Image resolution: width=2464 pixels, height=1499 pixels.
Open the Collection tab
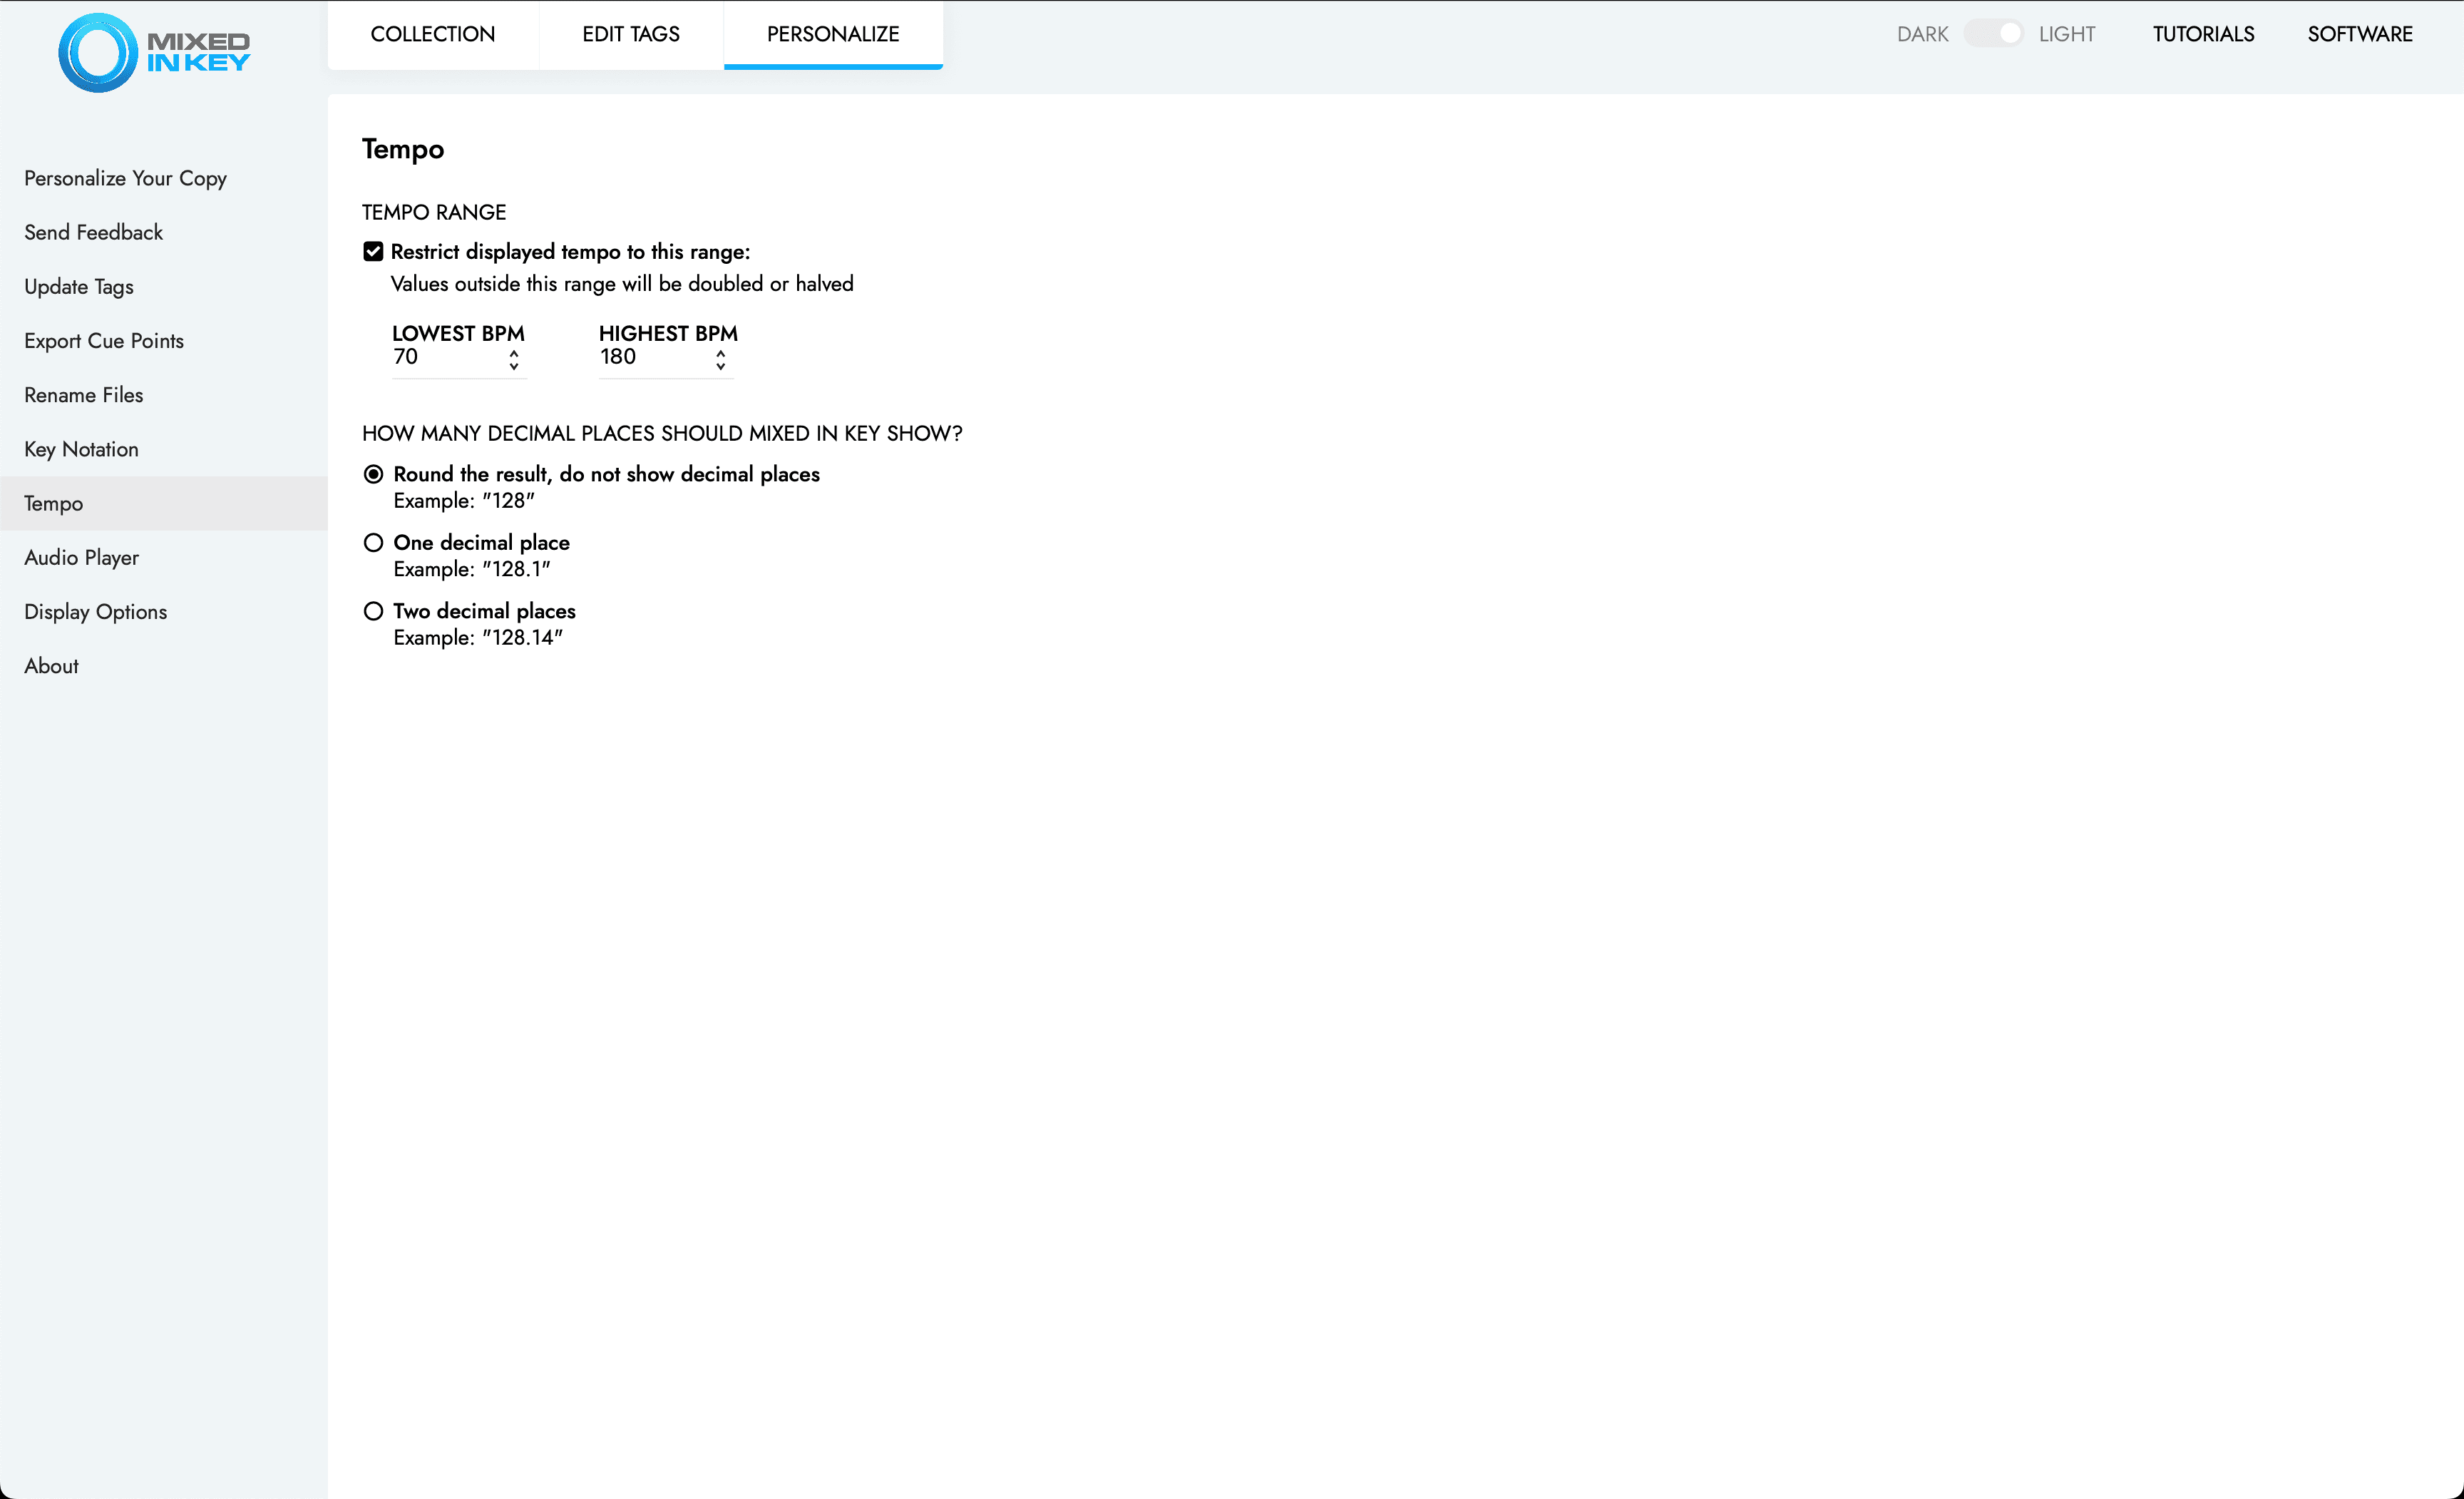432,34
